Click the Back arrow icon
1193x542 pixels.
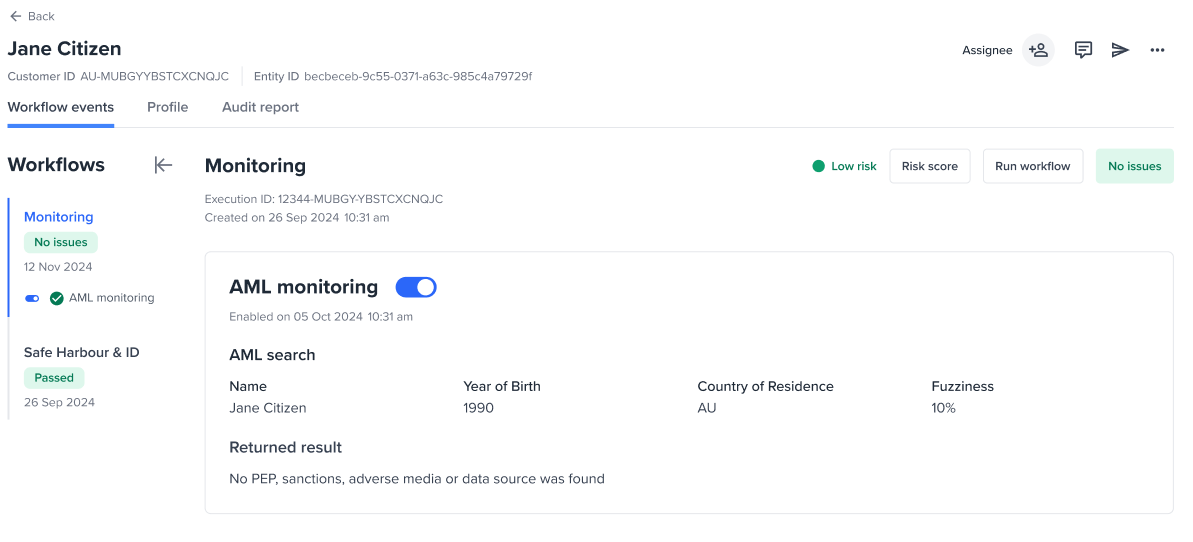point(15,16)
